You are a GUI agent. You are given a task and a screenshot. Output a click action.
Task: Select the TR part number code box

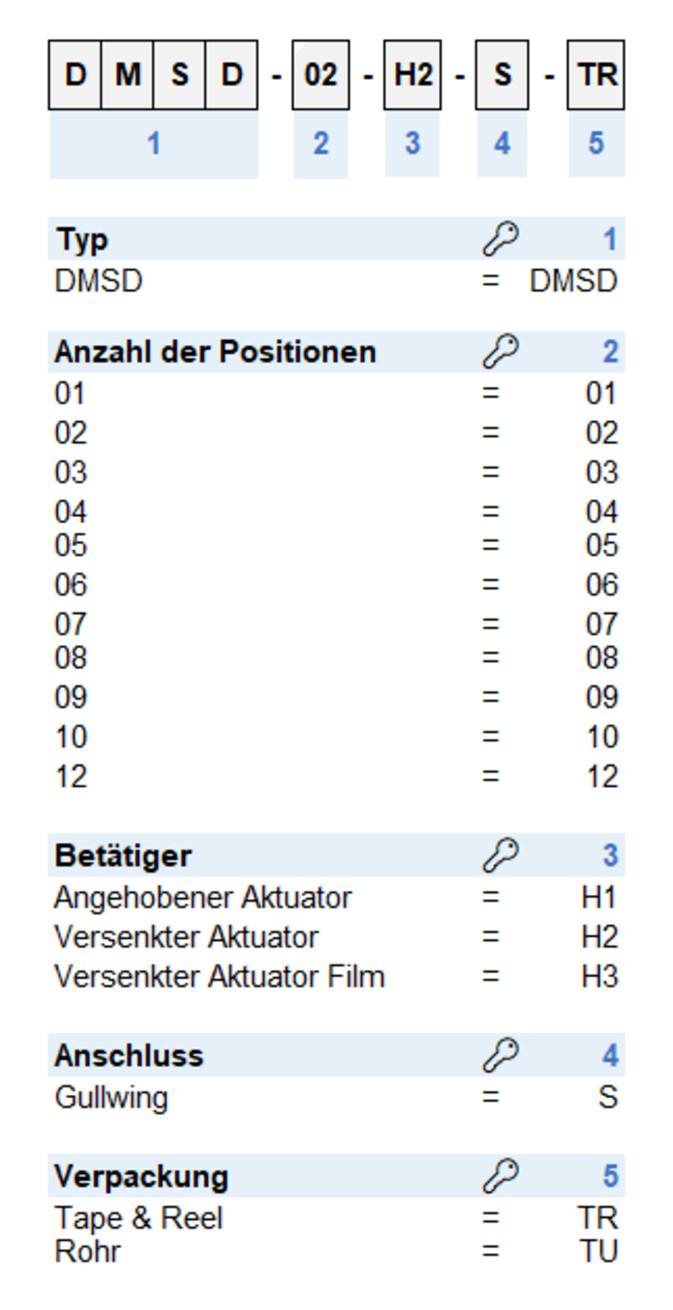[x=596, y=75]
